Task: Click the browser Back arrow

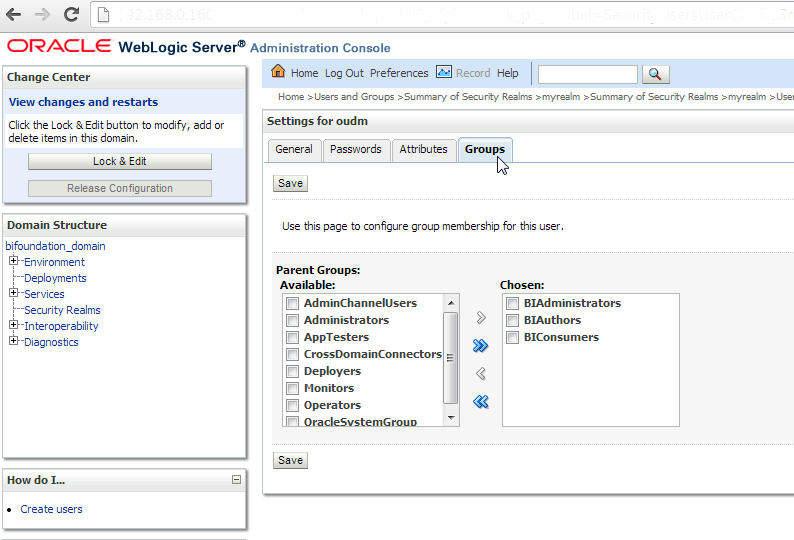Action: (x=14, y=14)
